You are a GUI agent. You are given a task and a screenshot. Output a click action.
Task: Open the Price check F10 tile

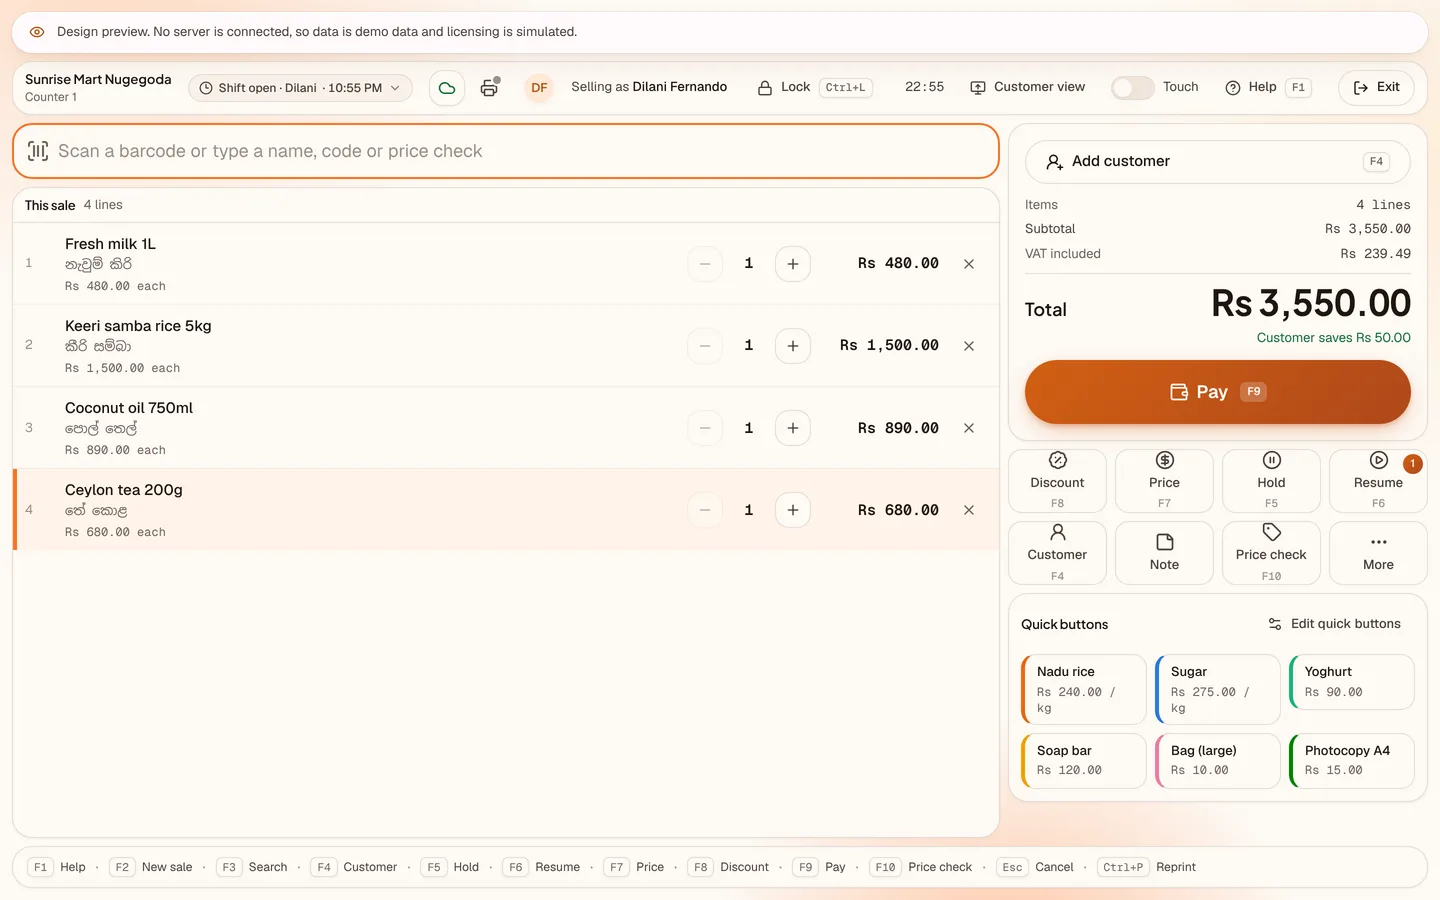(1272, 553)
